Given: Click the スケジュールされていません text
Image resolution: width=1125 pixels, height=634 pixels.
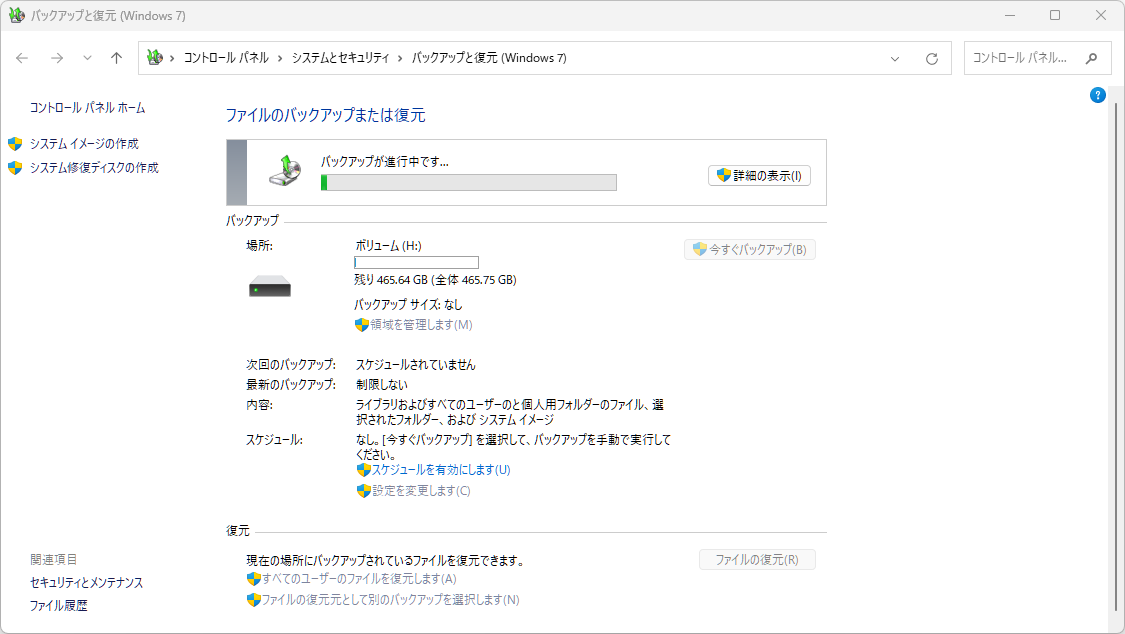Looking at the screenshot, I should (415, 364).
